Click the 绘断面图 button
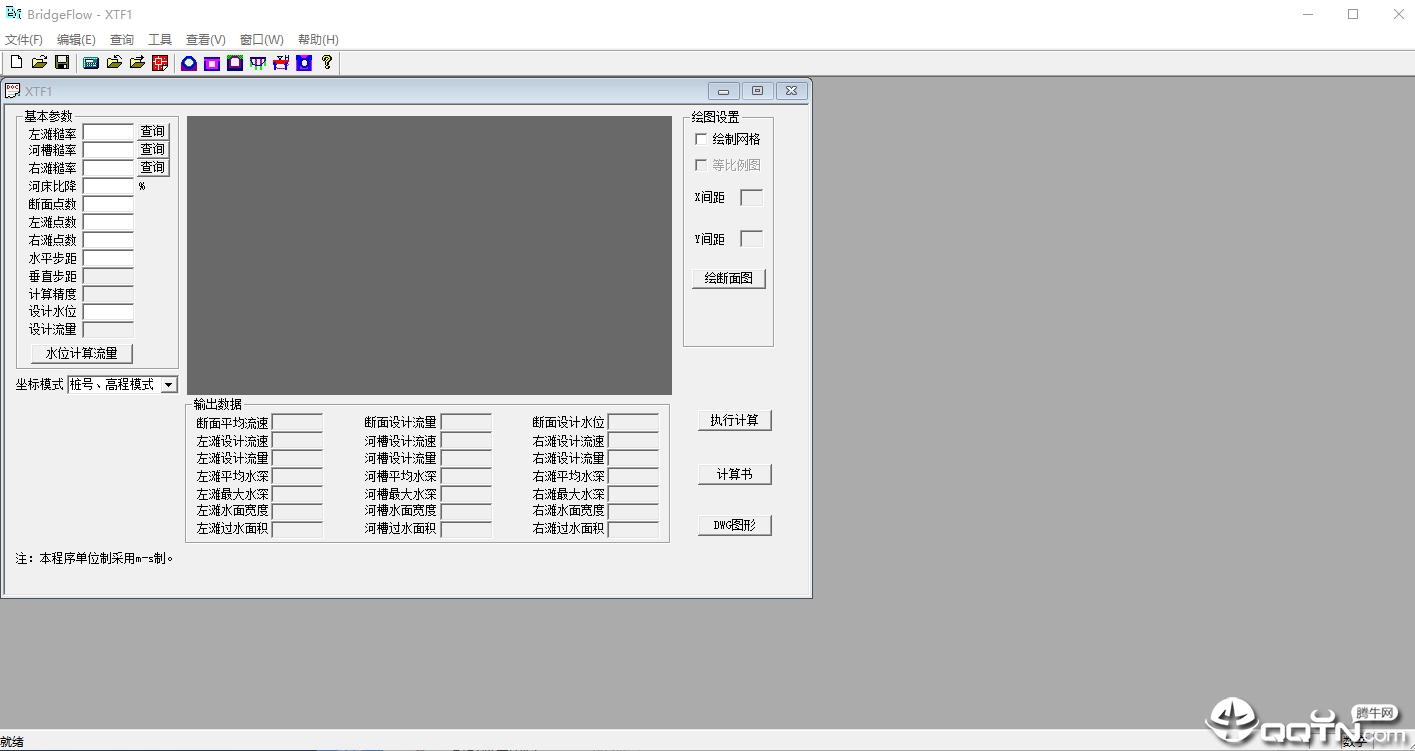1415x751 pixels. (x=729, y=278)
